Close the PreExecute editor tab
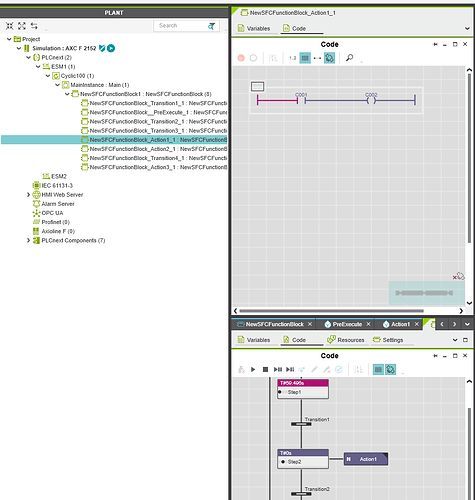The height and width of the screenshot is (500, 475). click(x=368, y=324)
